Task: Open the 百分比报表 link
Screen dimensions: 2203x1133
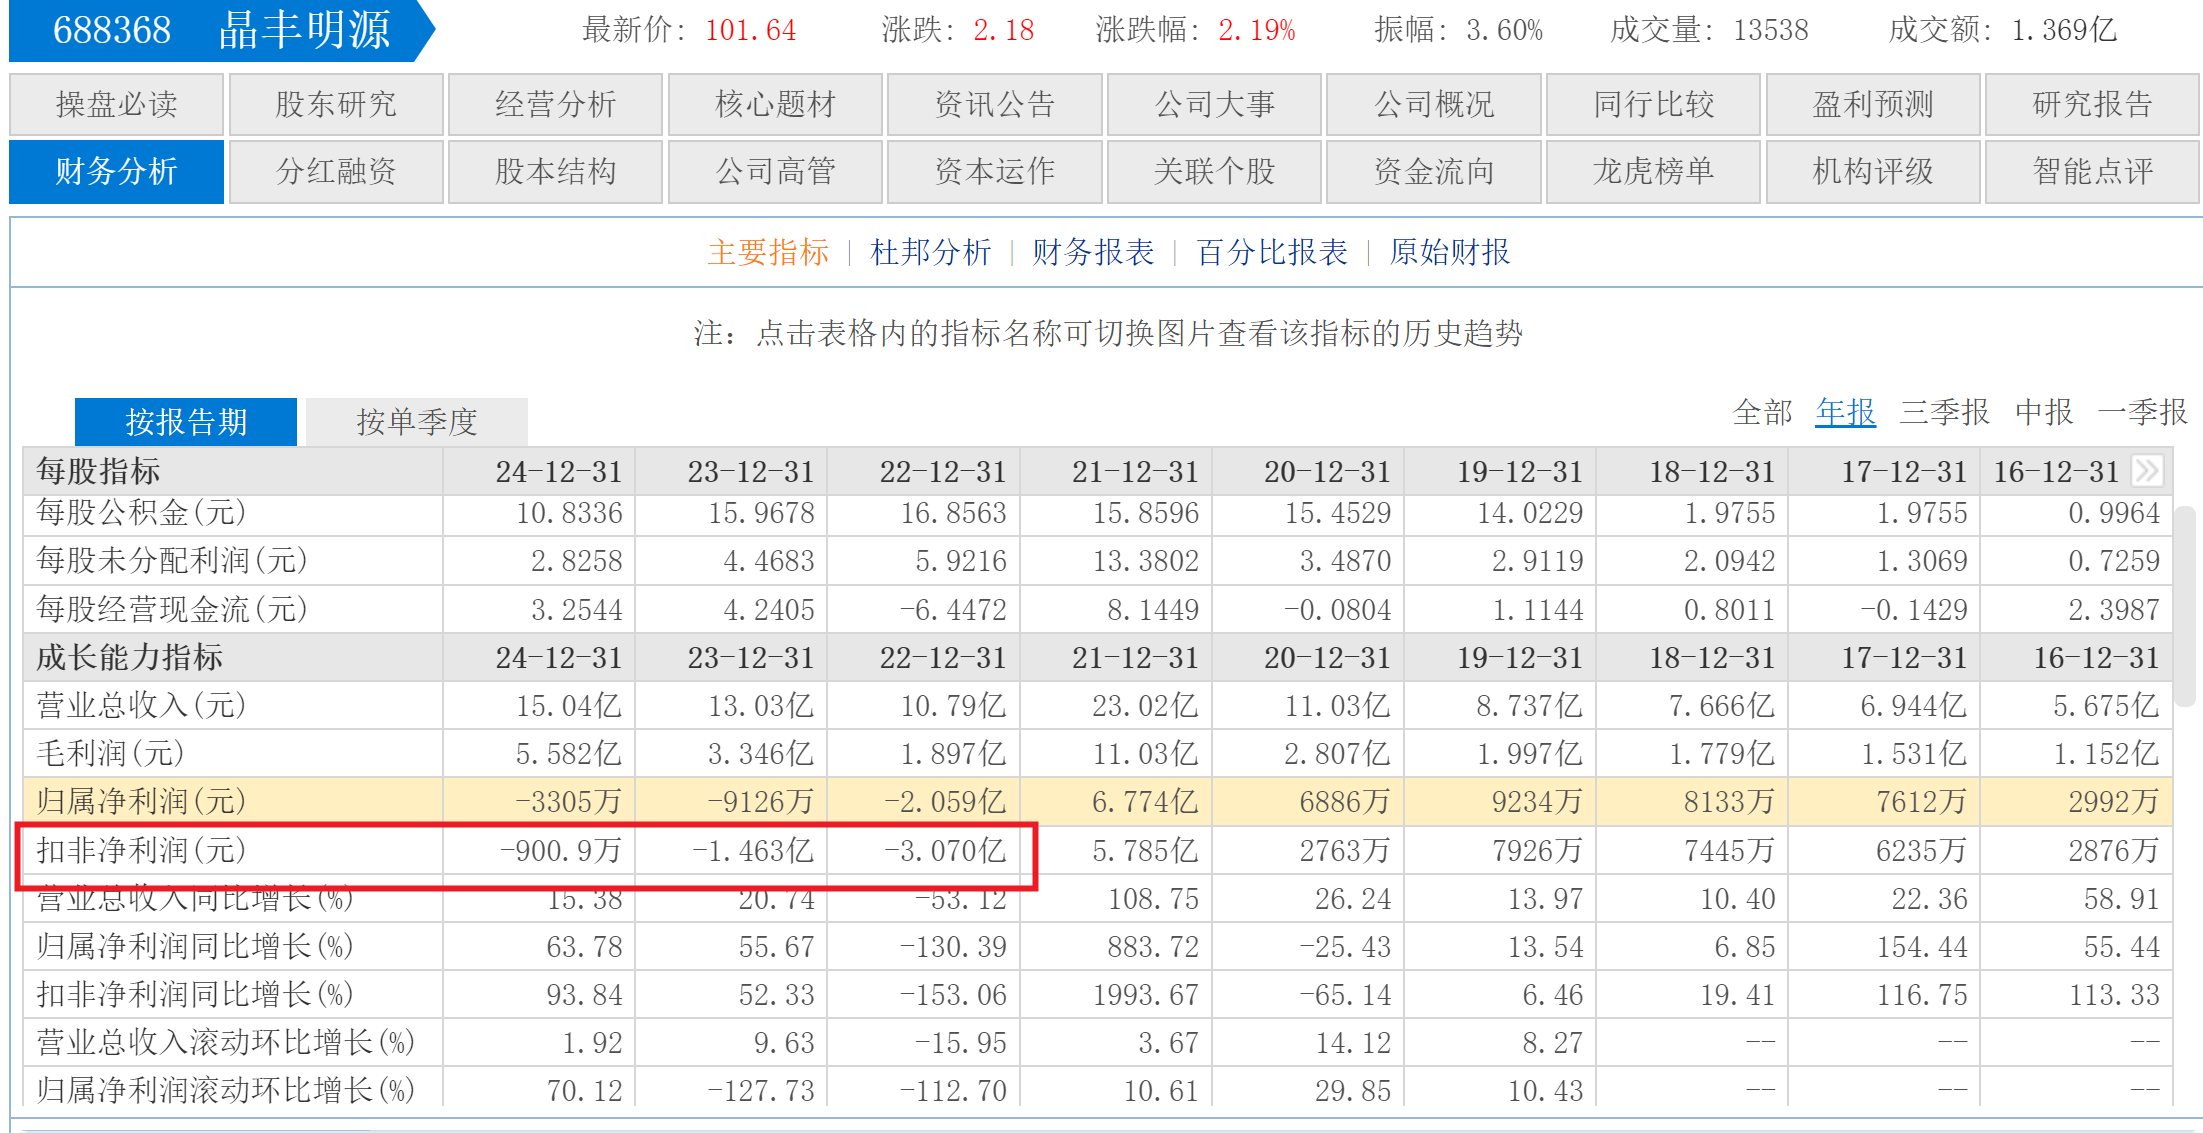Action: click(1272, 252)
